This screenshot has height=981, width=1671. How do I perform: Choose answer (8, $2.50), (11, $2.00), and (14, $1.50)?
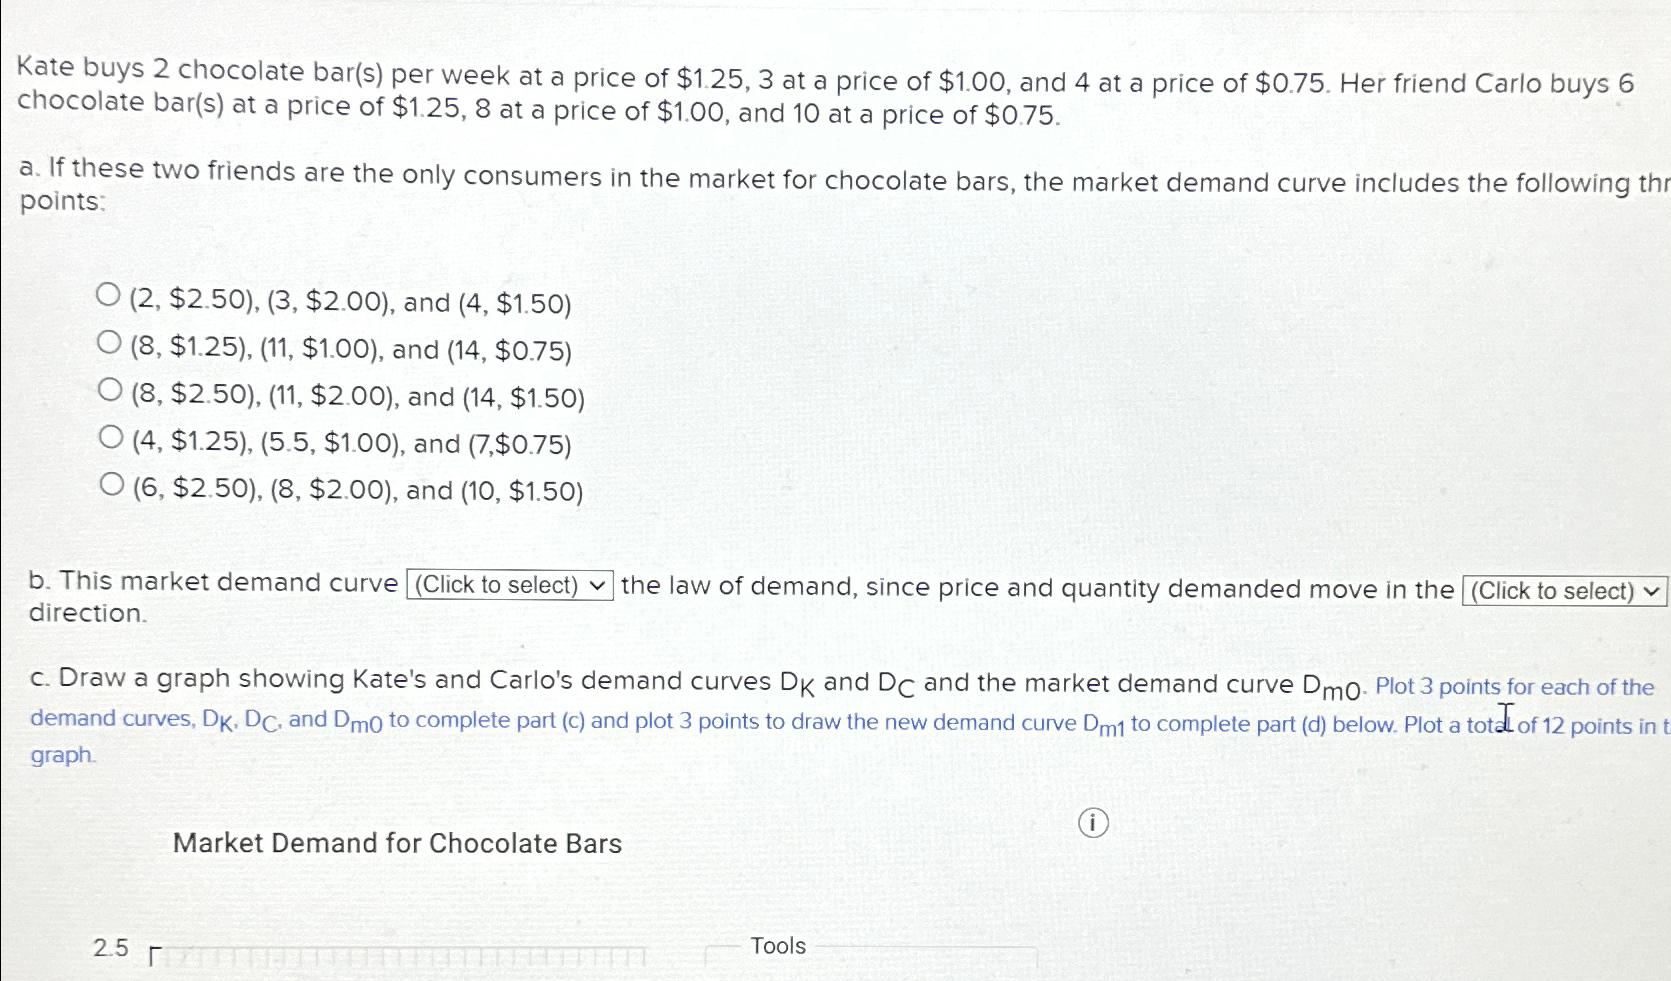[x=110, y=389]
